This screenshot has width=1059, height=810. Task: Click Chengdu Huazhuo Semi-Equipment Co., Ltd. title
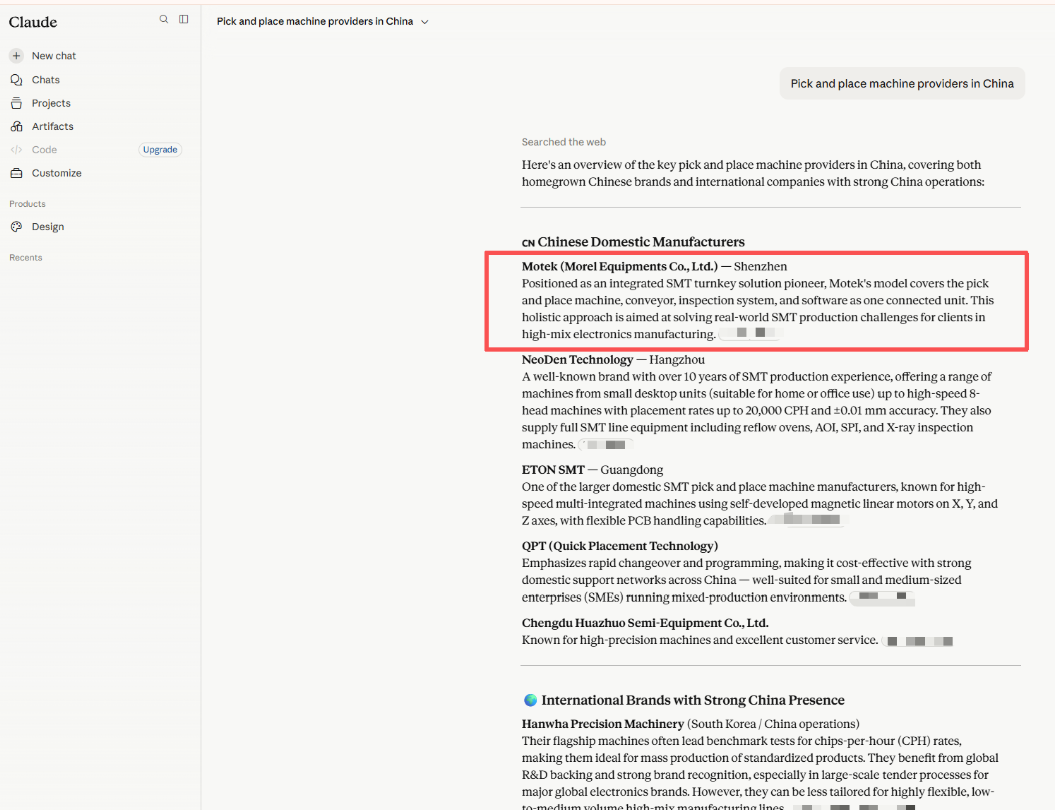(645, 623)
